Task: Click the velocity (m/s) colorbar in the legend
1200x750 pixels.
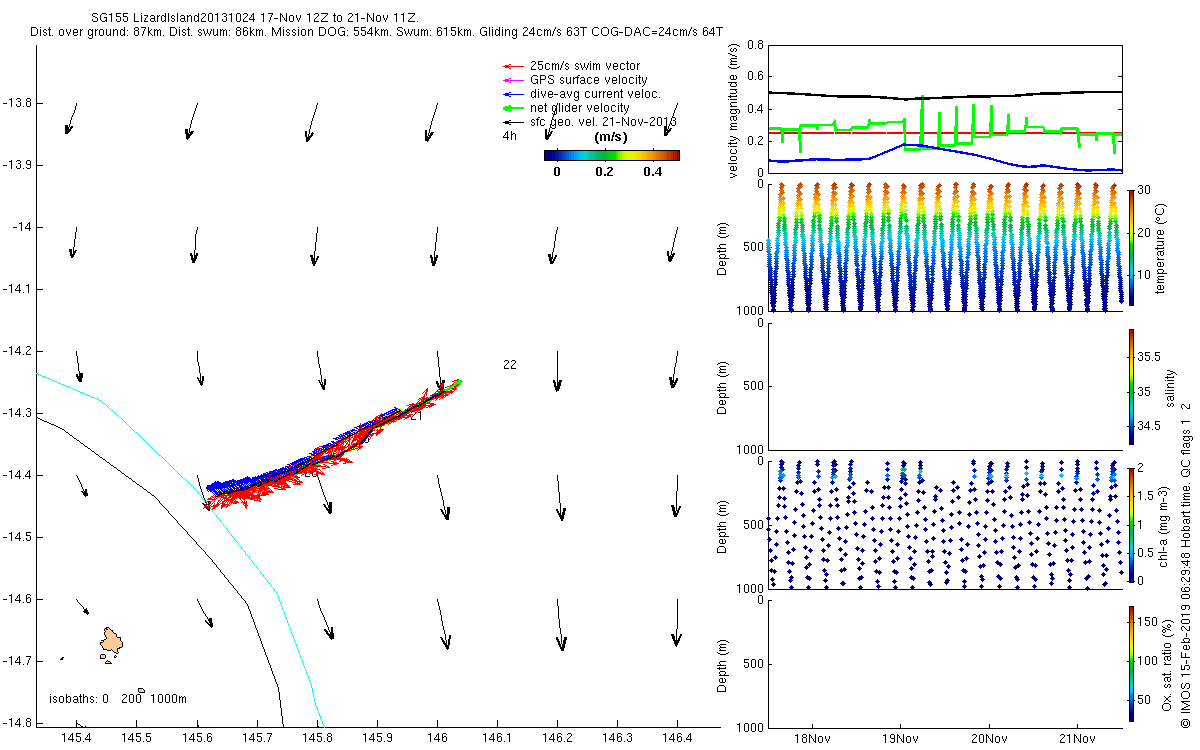Action: point(612,155)
